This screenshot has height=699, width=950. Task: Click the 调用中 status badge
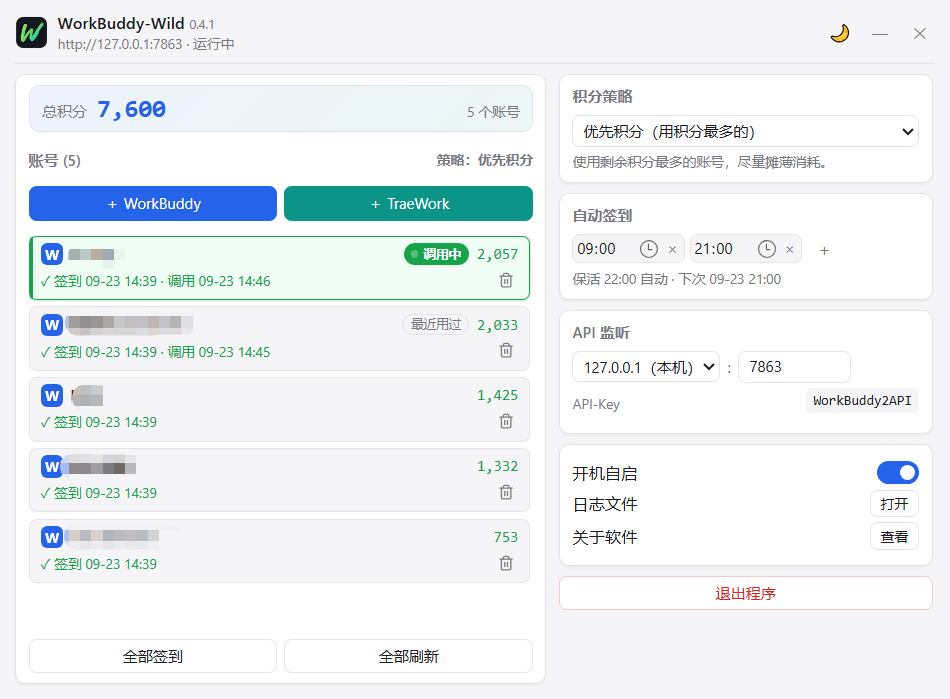(436, 254)
